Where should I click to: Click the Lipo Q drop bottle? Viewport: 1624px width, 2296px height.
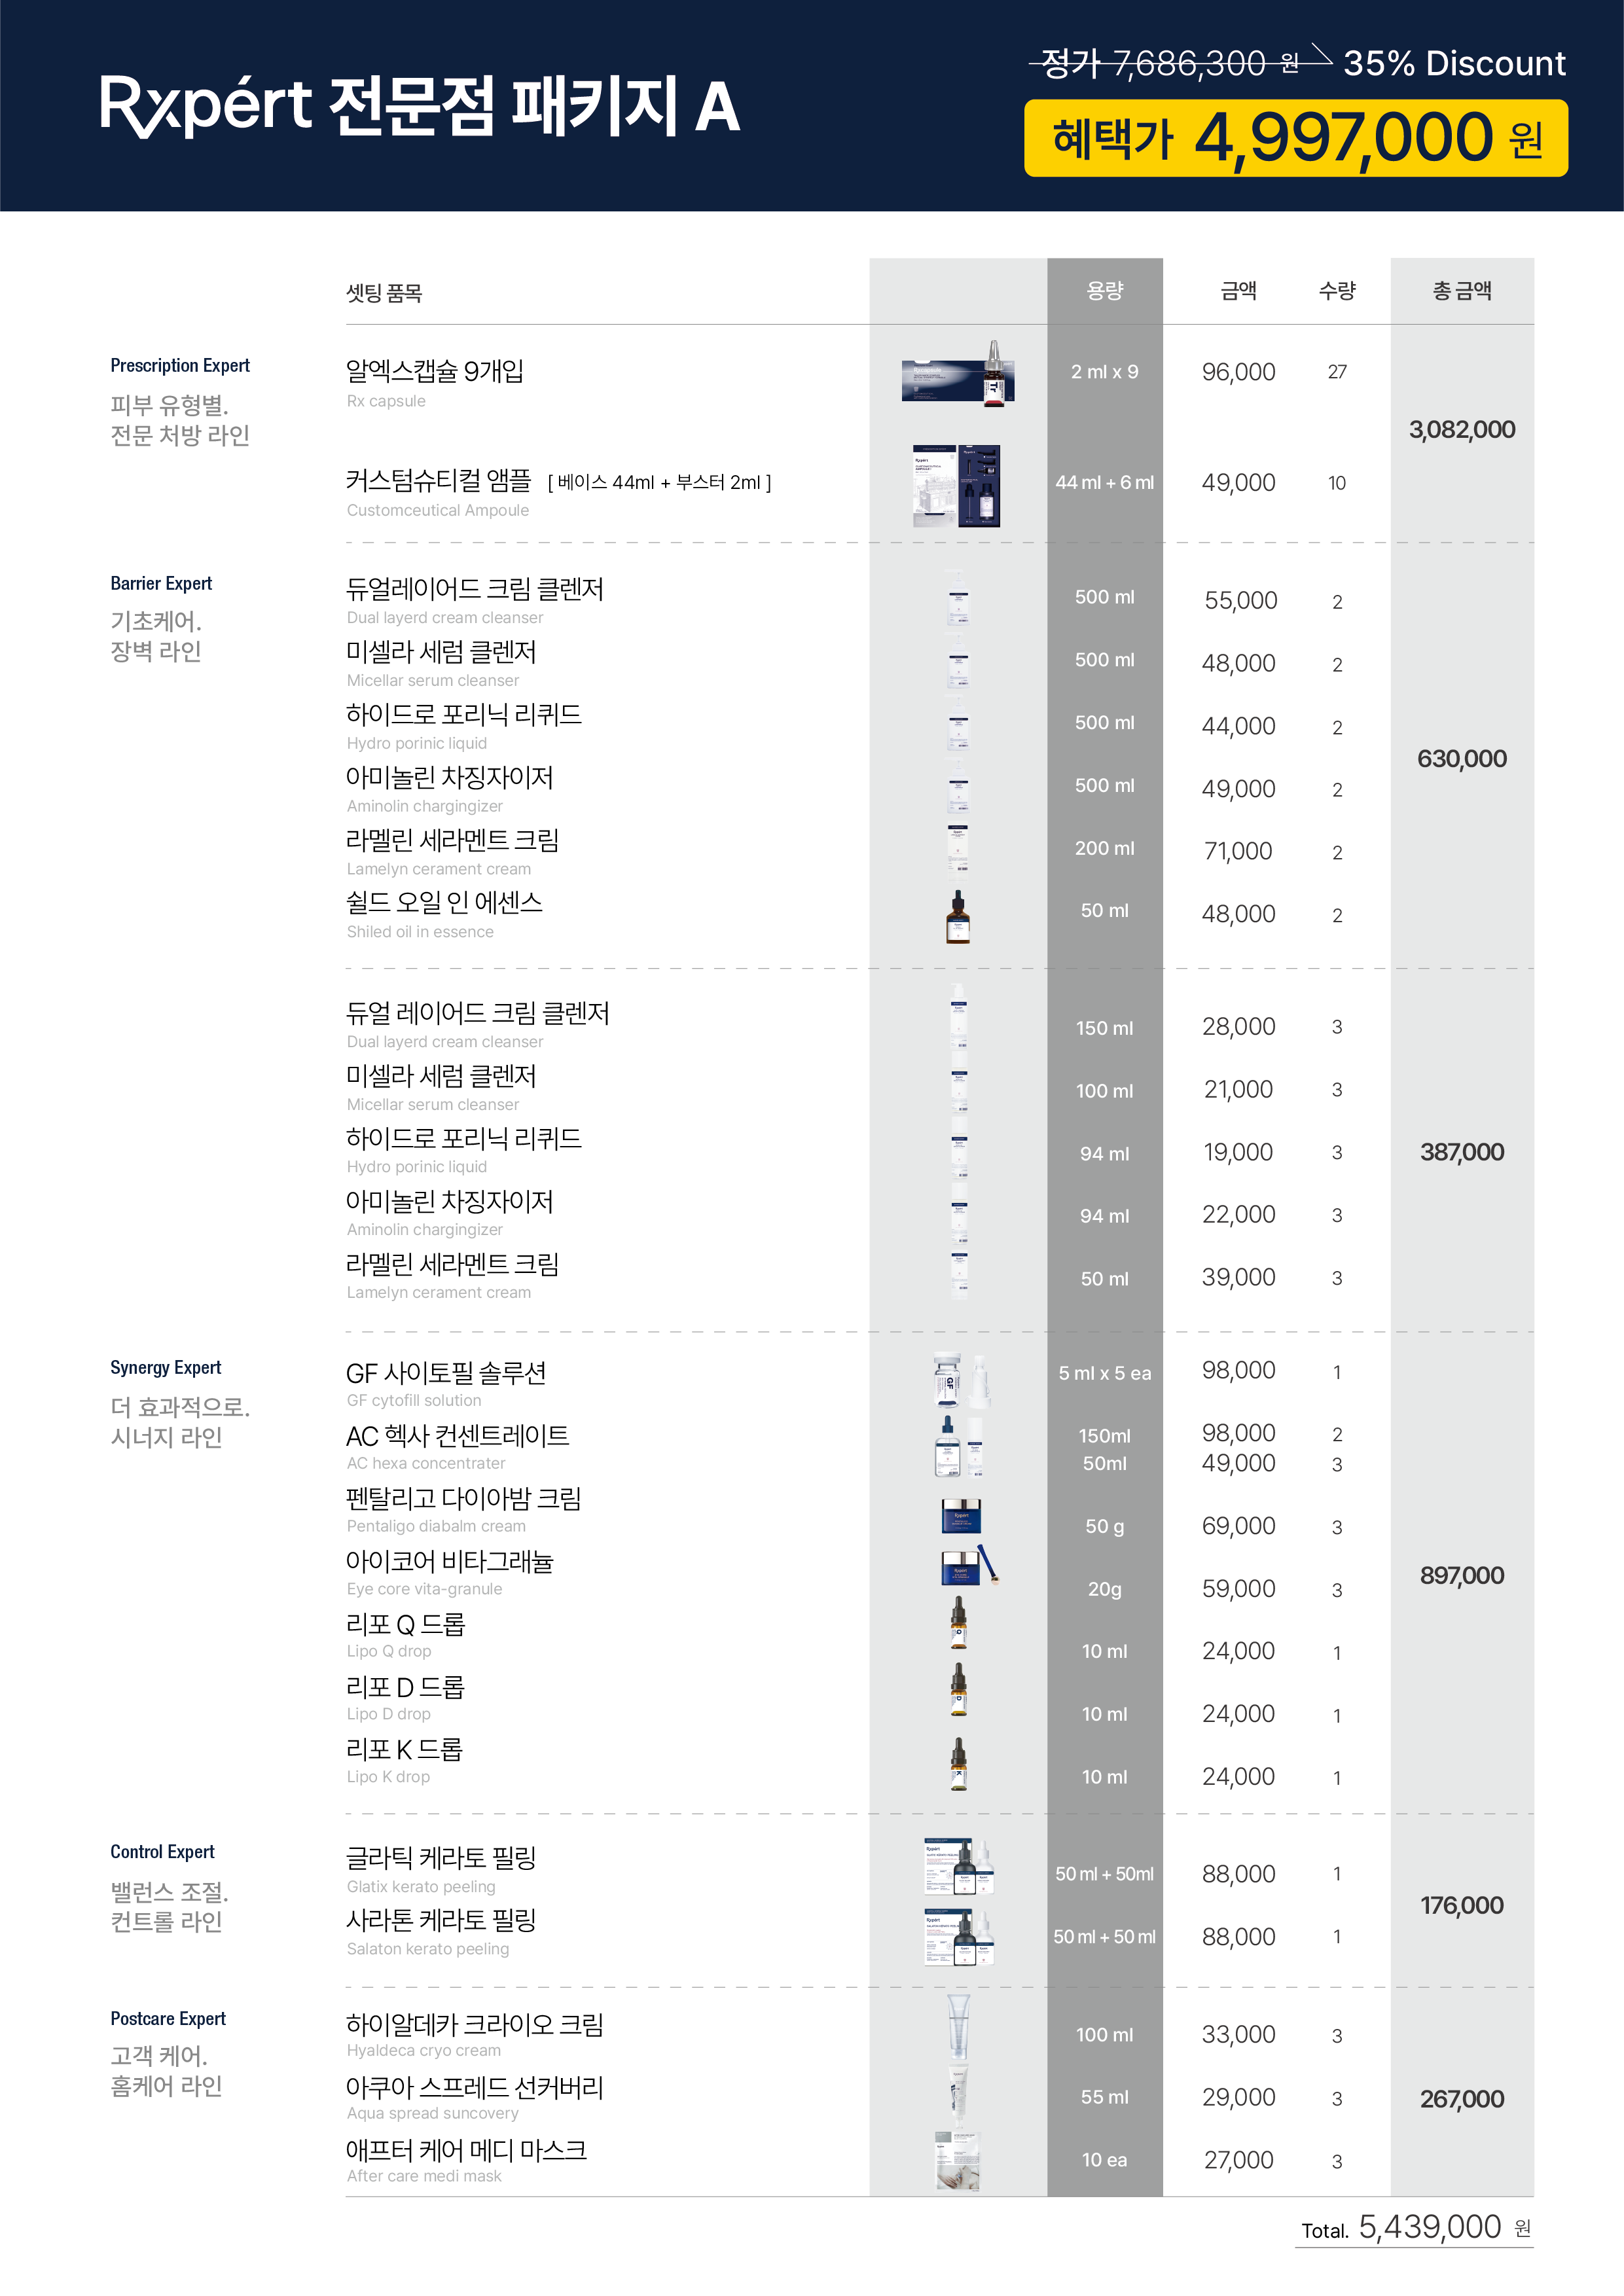[x=958, y=1622]
